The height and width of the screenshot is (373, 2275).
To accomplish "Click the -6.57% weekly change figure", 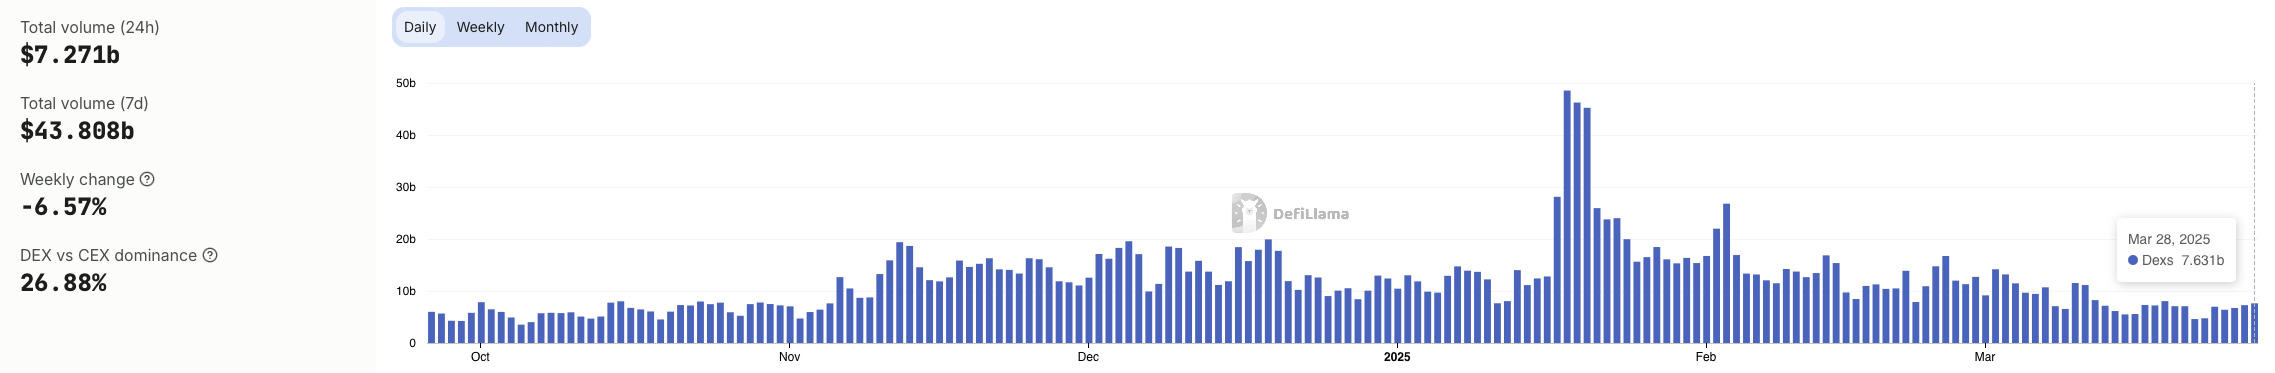I will [63, 207].
